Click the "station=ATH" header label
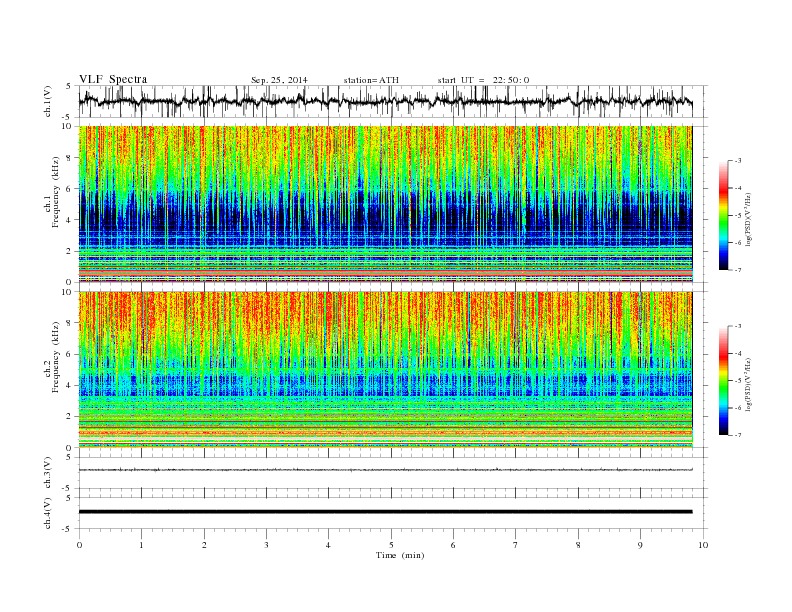The image size is (792, 612). [x=371, y=80]
